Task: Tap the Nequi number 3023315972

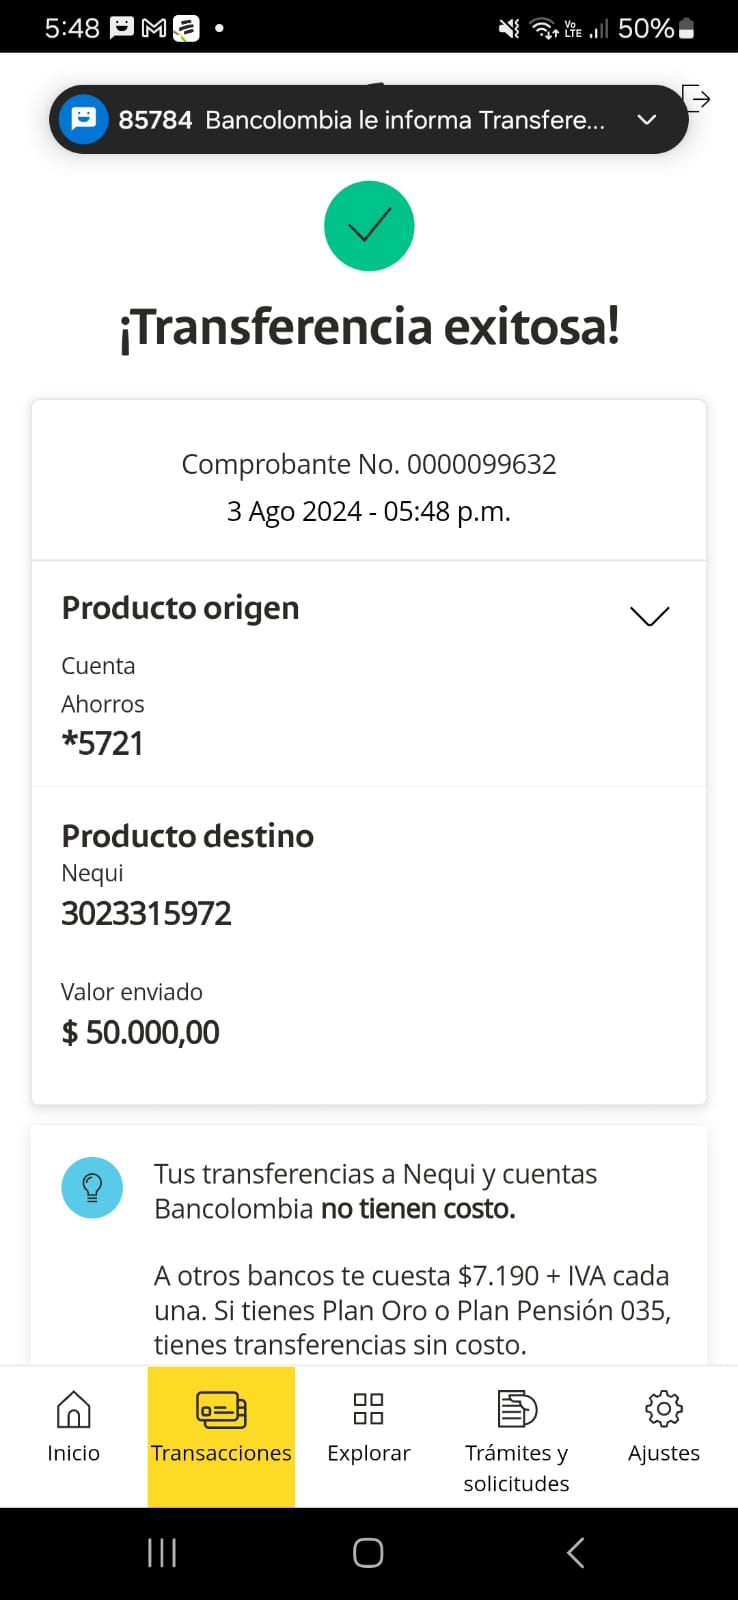Action: [146, 913]
